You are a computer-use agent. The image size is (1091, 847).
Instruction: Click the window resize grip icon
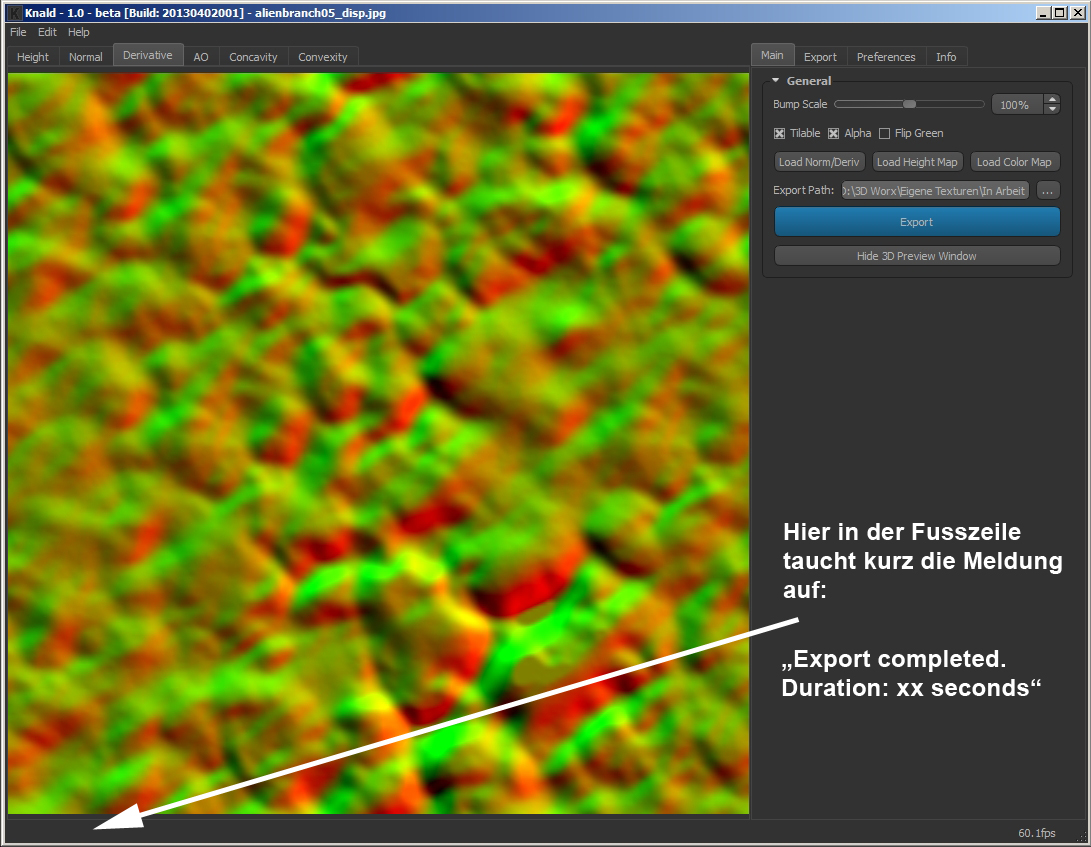point(1079,835)
